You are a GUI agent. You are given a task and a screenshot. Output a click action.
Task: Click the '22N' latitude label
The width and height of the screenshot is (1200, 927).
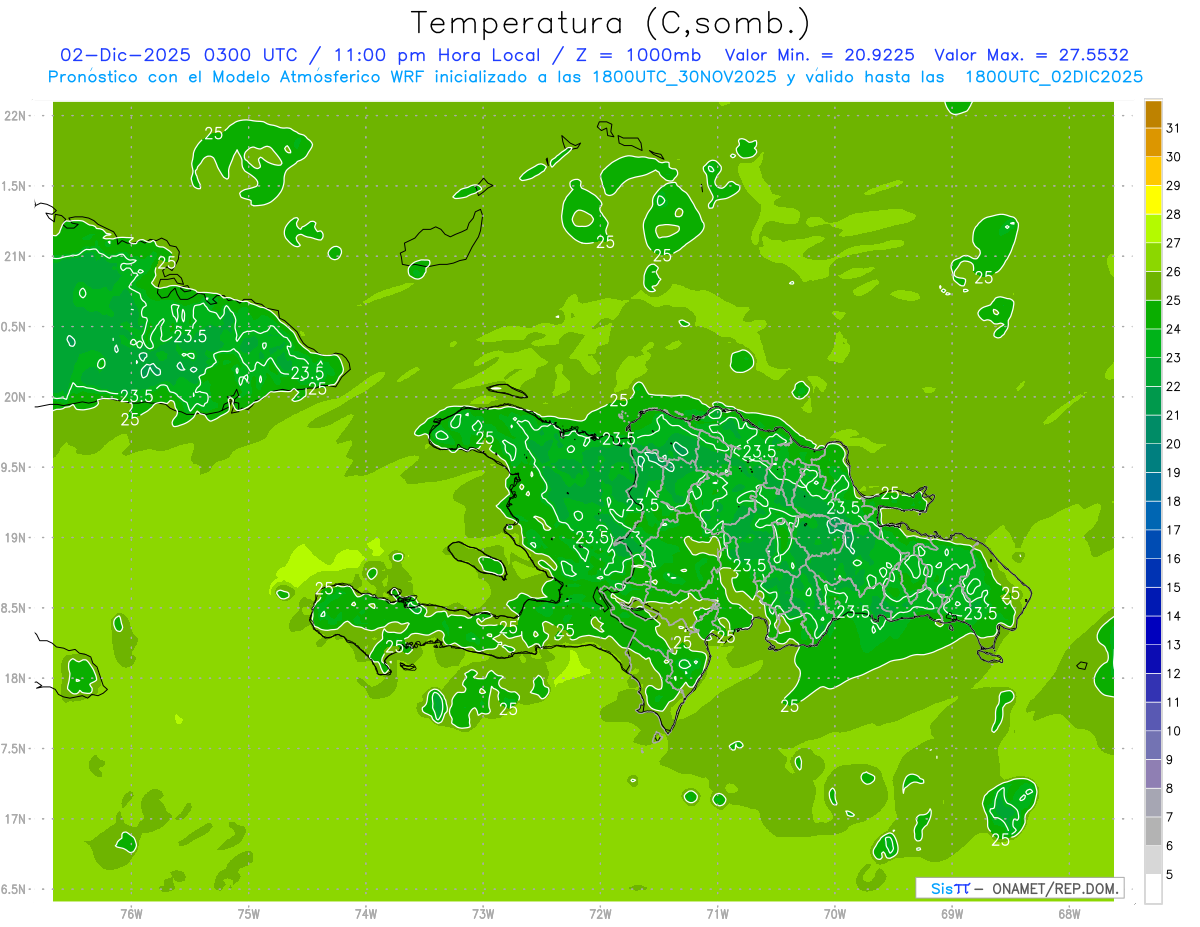click(16, 116)
